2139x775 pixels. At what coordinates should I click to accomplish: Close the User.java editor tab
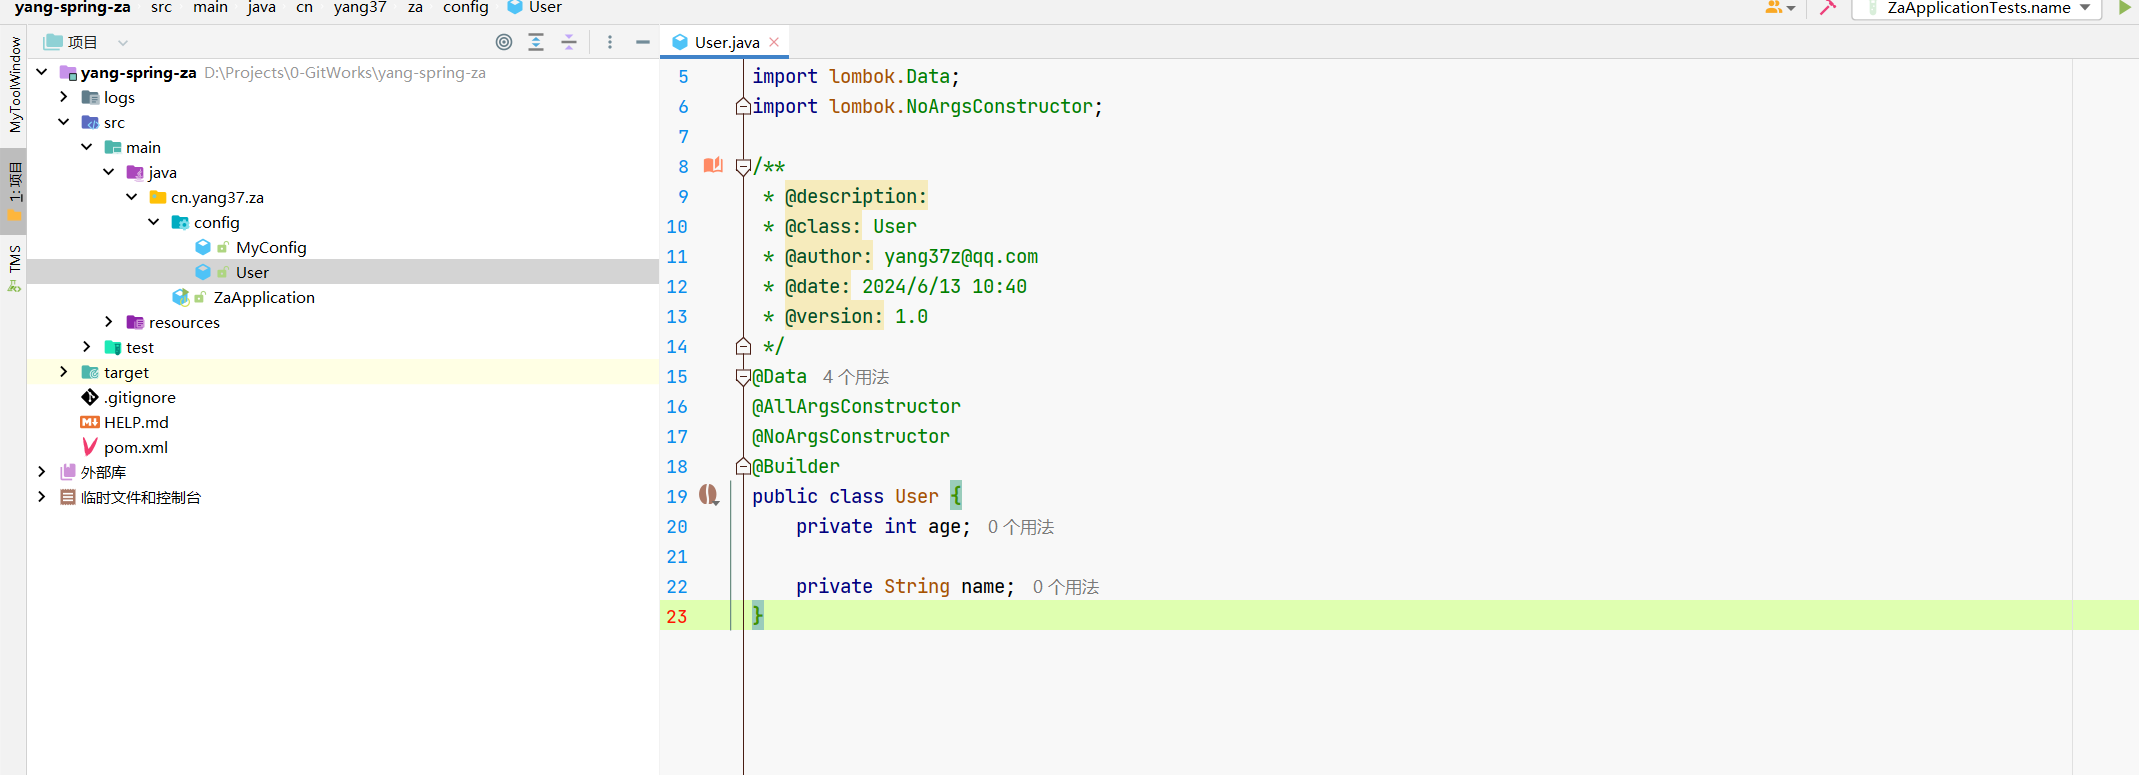pyautogui.click(x=774, y=42)
